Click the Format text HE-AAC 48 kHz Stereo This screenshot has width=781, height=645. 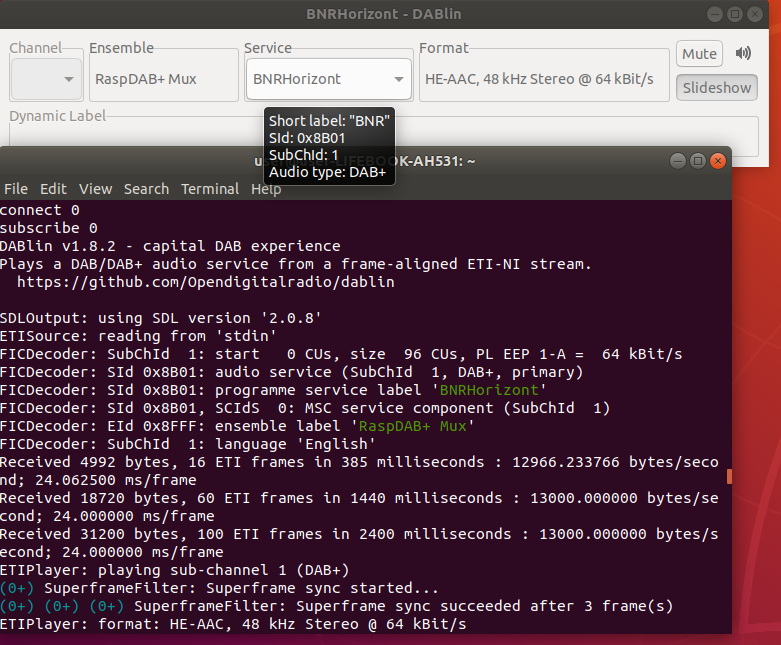[x=539, y=79]
